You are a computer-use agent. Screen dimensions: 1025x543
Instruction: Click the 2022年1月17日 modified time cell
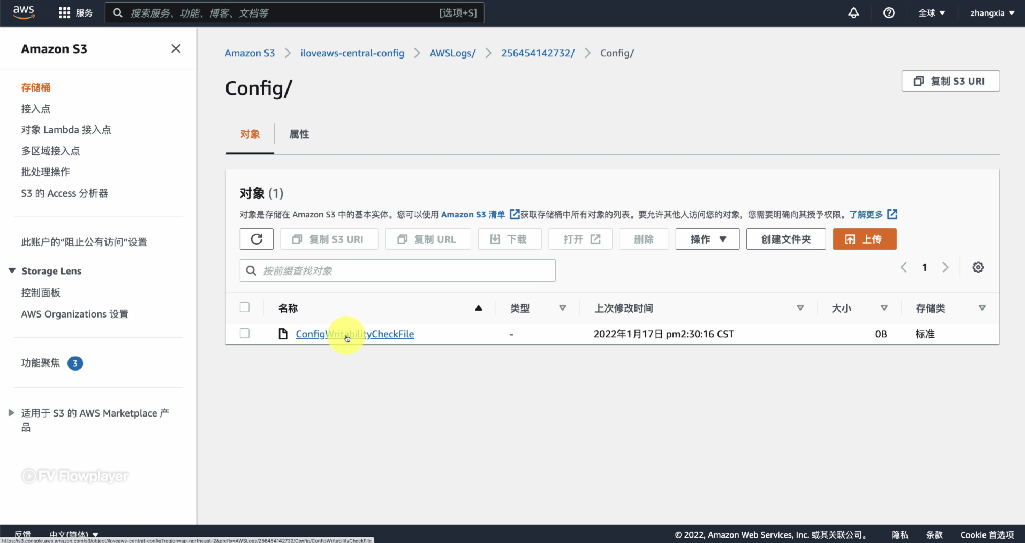point(664,334)
